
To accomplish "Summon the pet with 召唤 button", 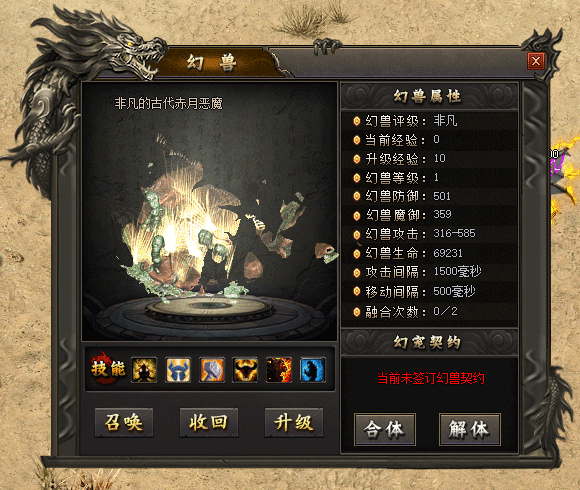I will [124, 422].
